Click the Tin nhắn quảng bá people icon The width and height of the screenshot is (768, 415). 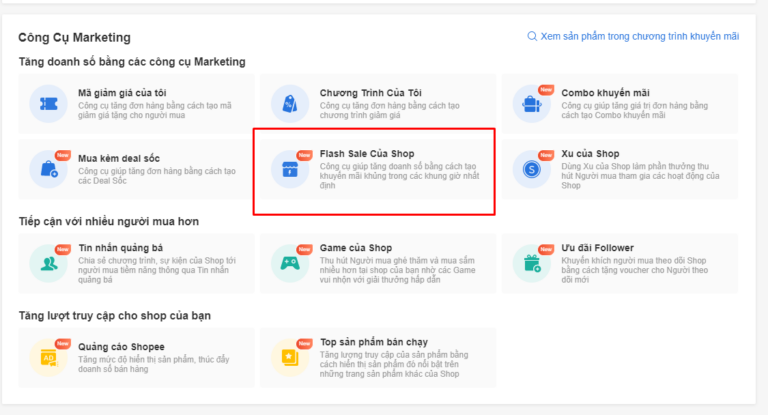tap(48, 264)
